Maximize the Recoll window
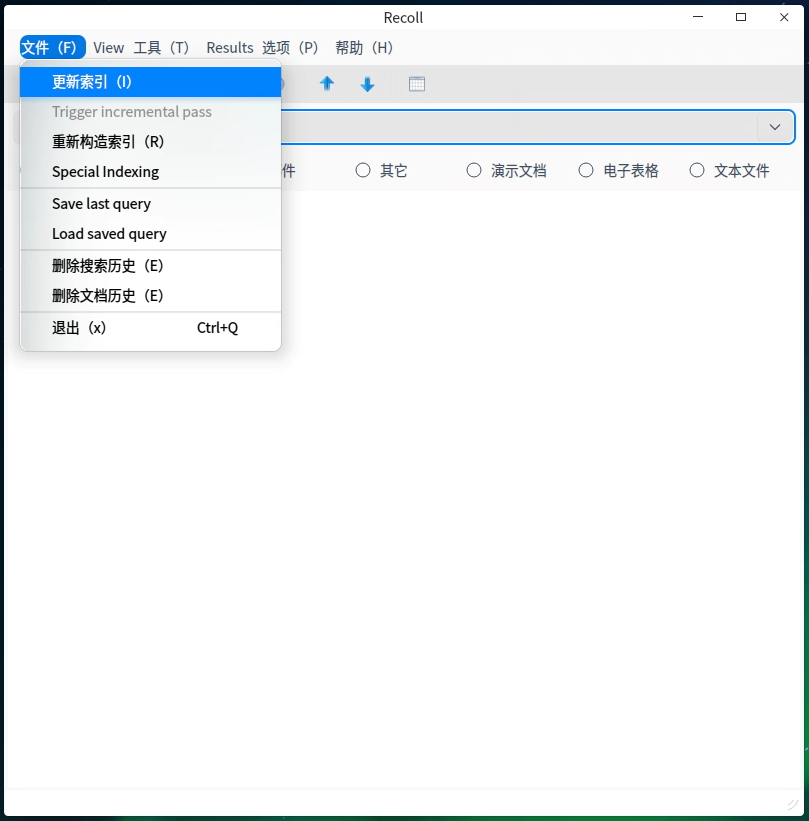Screen dimensions: 809x821 click(741, 17)
